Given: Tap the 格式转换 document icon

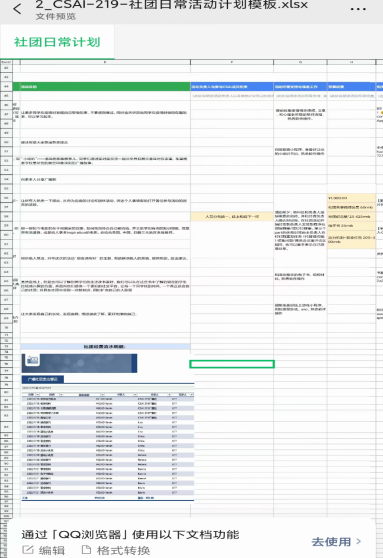Looking at the screenshot, I should click(x=86, y=550).
